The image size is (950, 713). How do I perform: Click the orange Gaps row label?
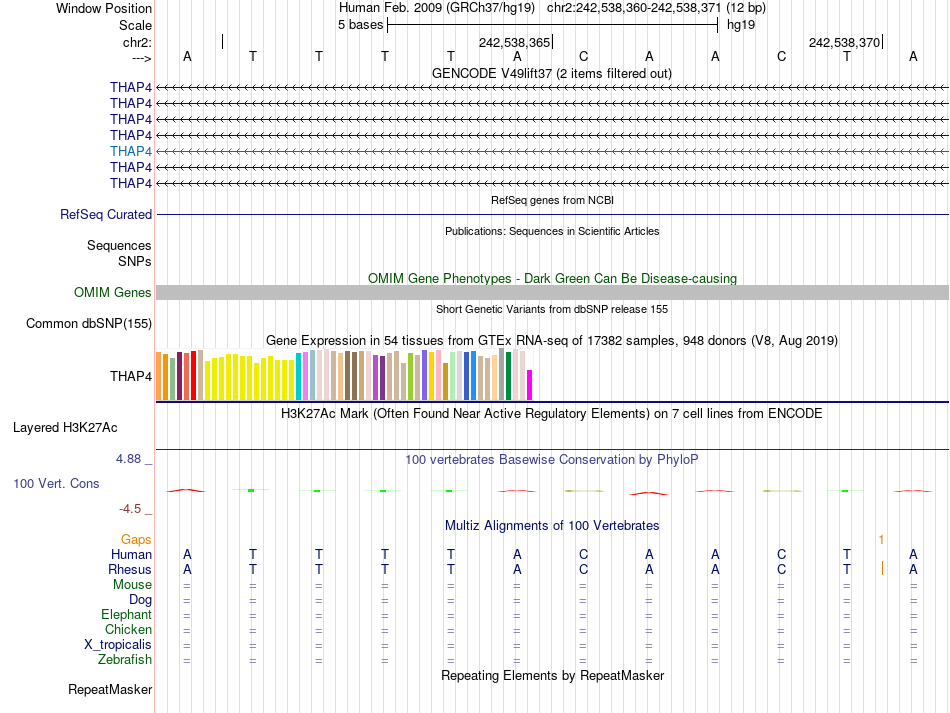tap(136, 539)
